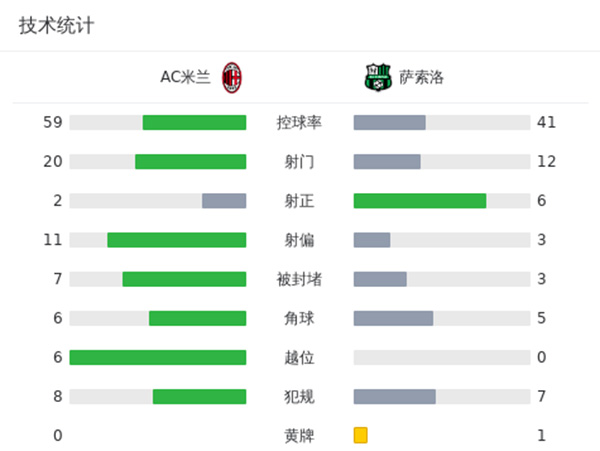Click AC Milan's possession value 59

53,122
